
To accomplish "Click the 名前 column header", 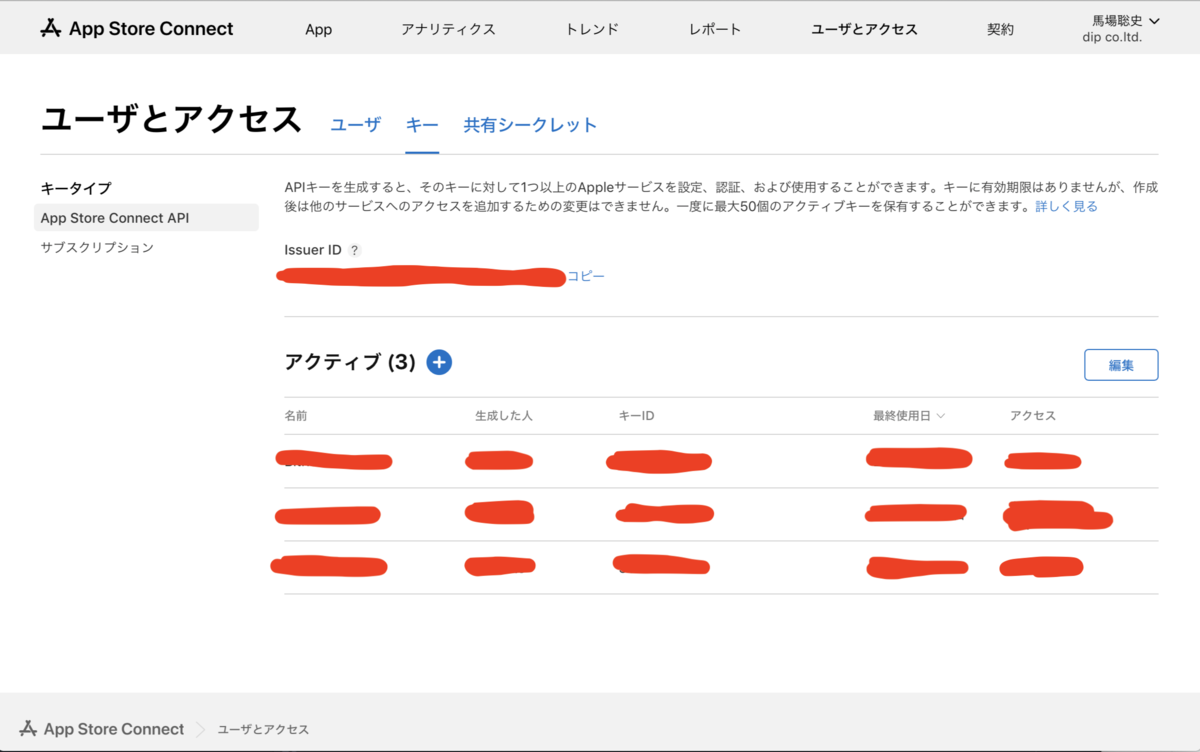I will click(x=295, y=415).
